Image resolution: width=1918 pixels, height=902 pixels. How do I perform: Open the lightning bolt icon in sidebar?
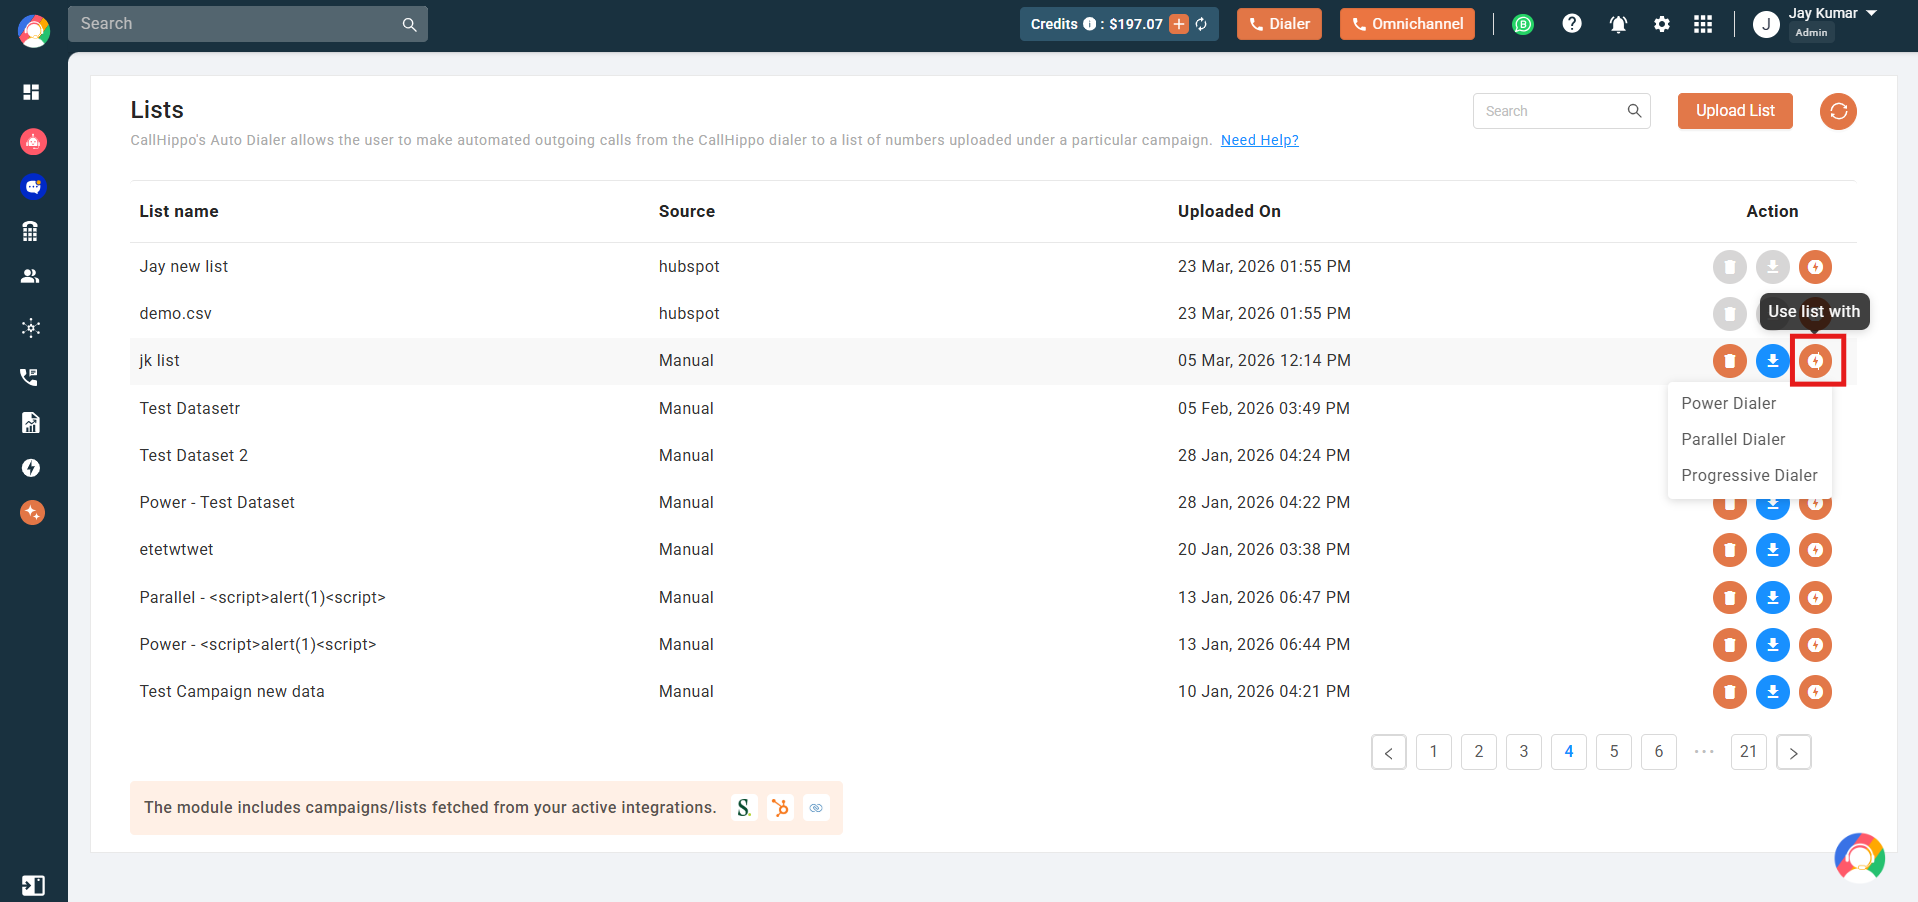pos(31,468)
